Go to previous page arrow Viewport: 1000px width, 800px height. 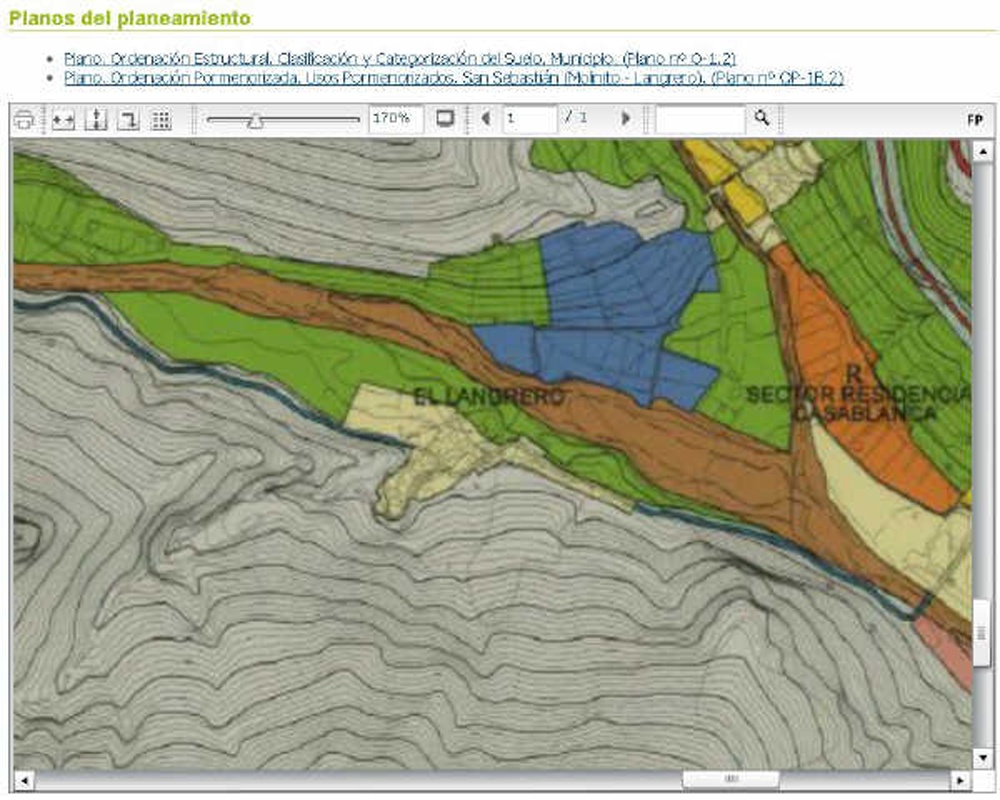pyautogui.click(x=486, y=119)
